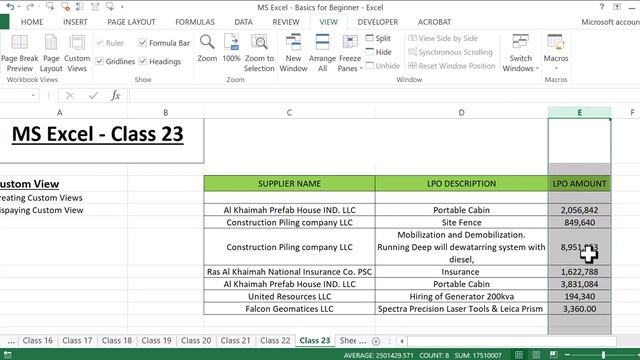Enable View Side by Side
Image resolution: width=640 pixels, height=360 pixels.
point(443,38)
